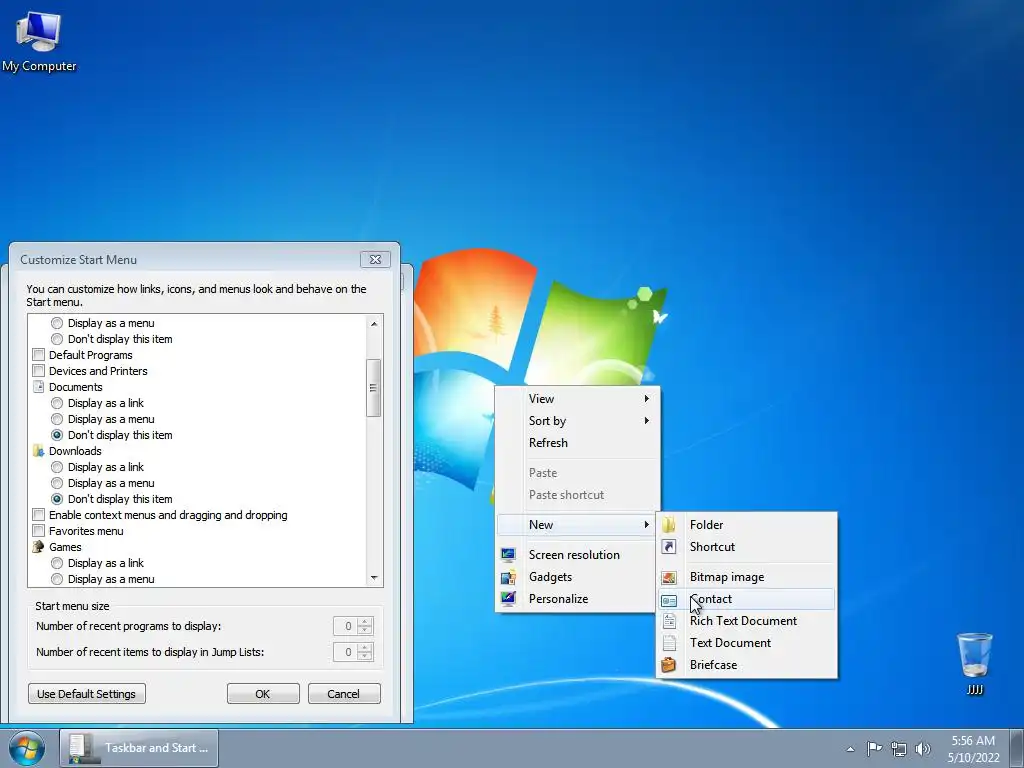
Task: Enable the Devices and Printers checkbox
Action: [39, 371]
